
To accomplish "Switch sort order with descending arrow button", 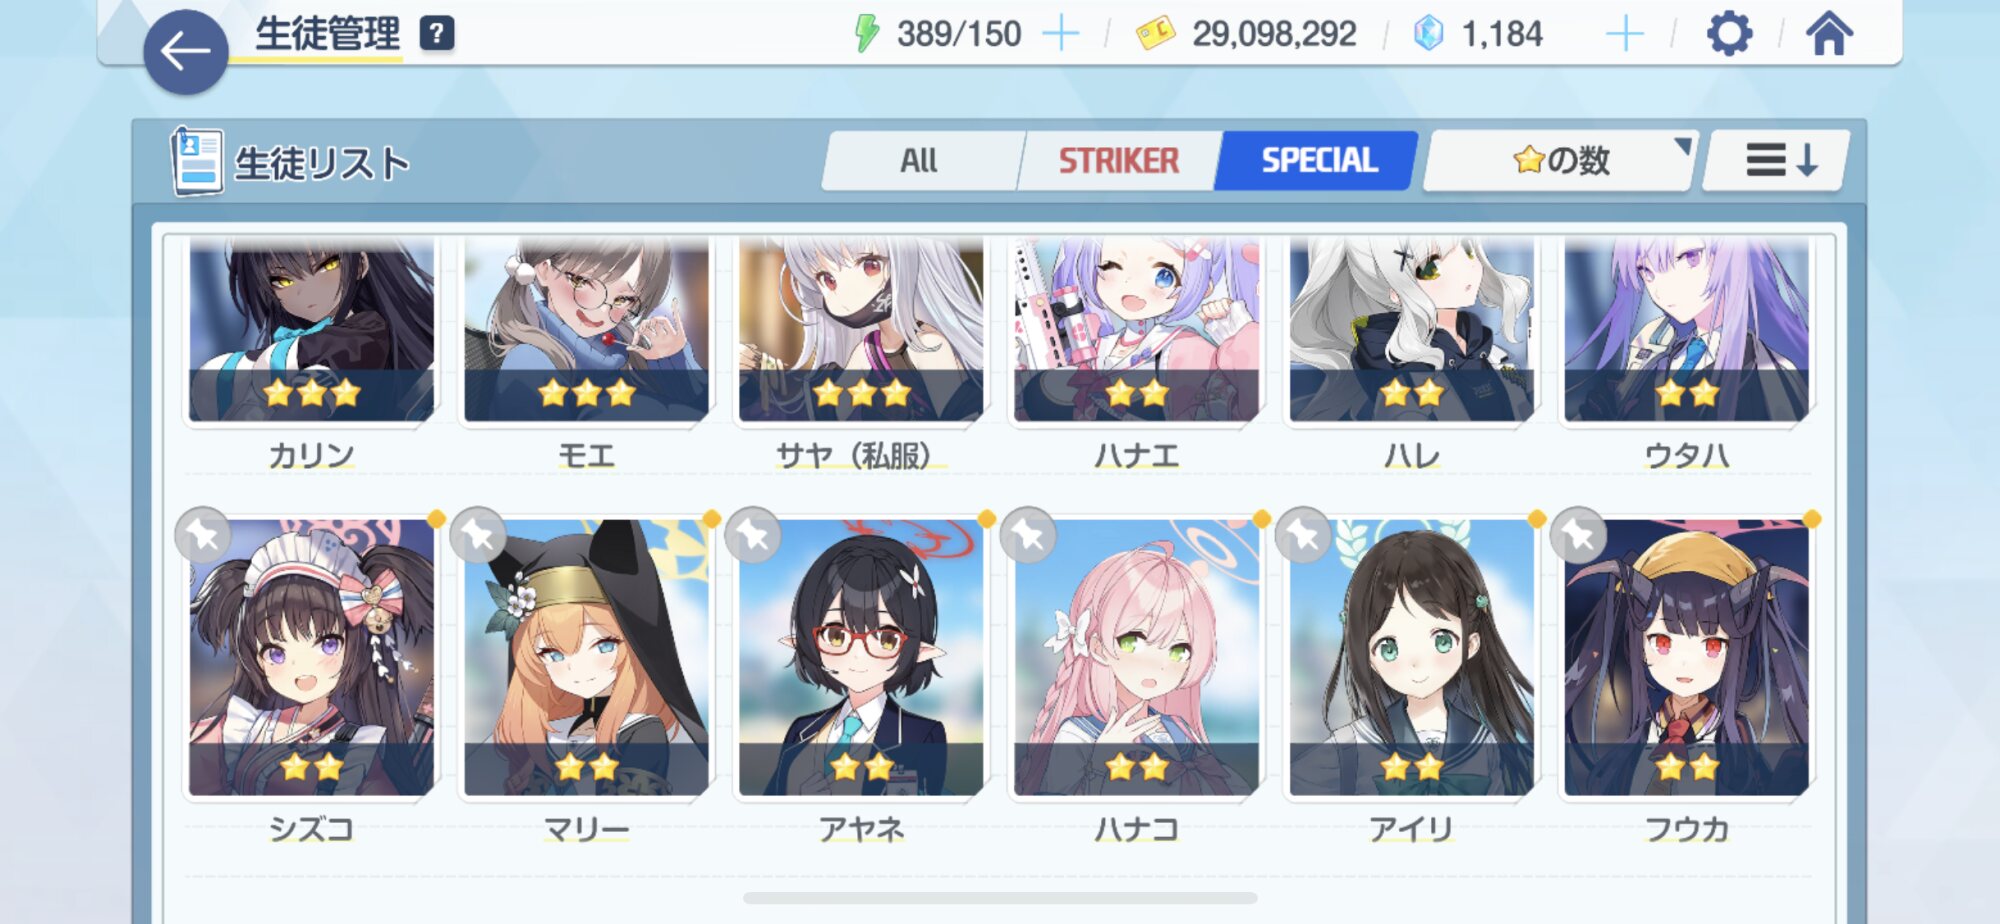I will pos(1778,160).
